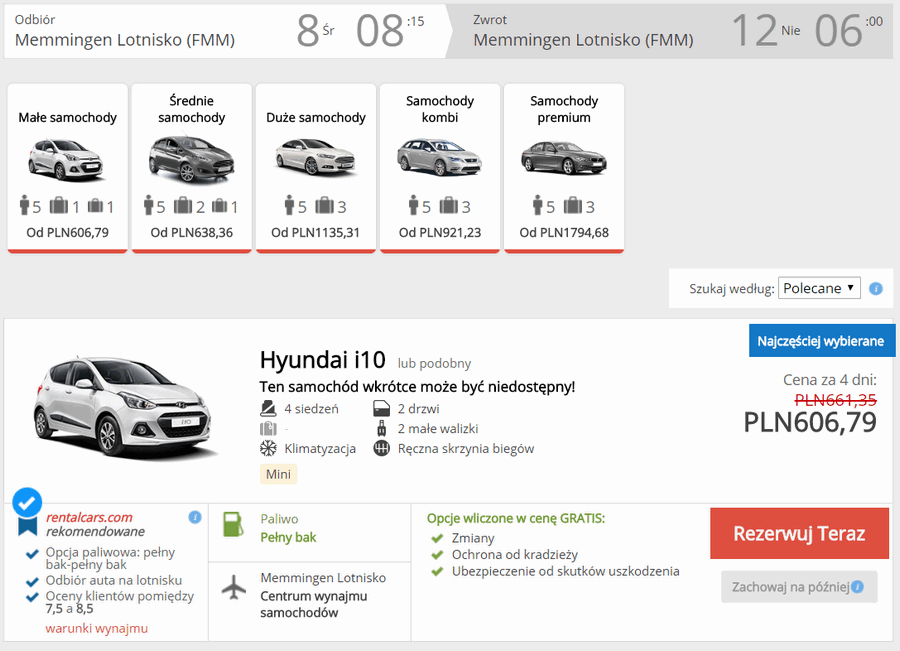This screenshot has width=900, height=651.
Task: Click the airplane pickup location icon
Action: tap(234, 587)
